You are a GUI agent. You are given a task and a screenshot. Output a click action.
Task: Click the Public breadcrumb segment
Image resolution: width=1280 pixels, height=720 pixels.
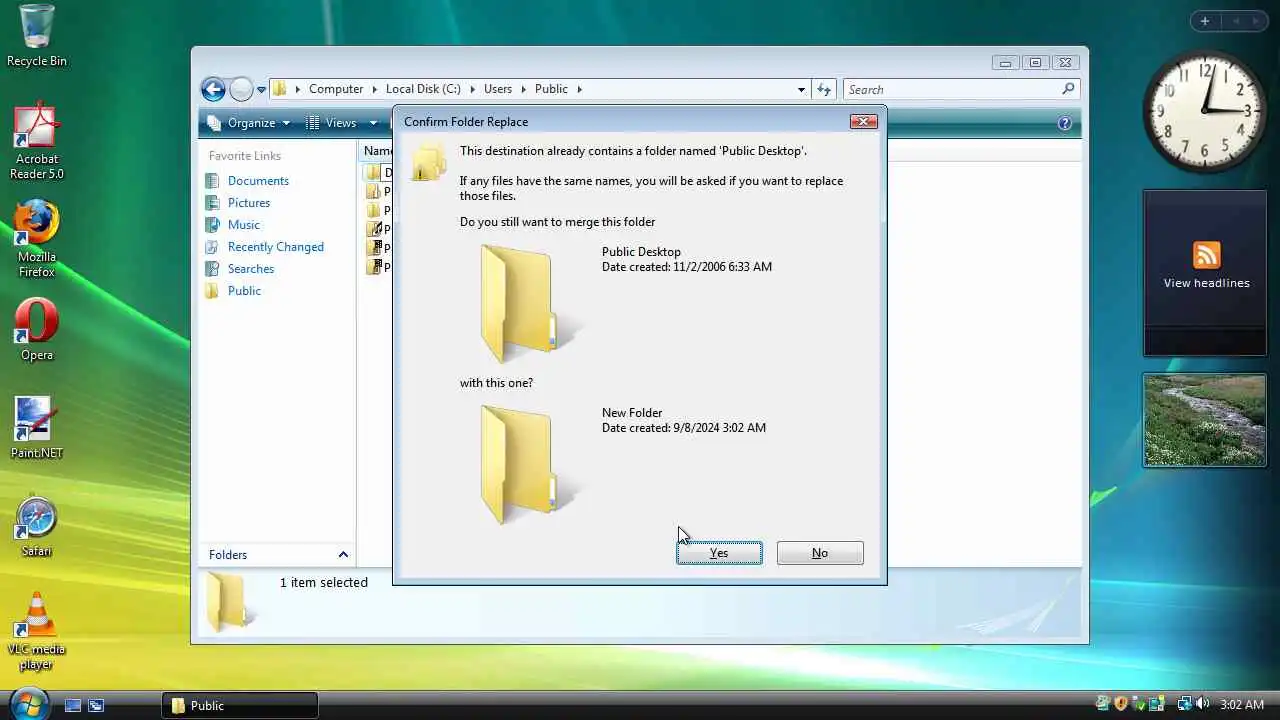[x=551, y=89]
